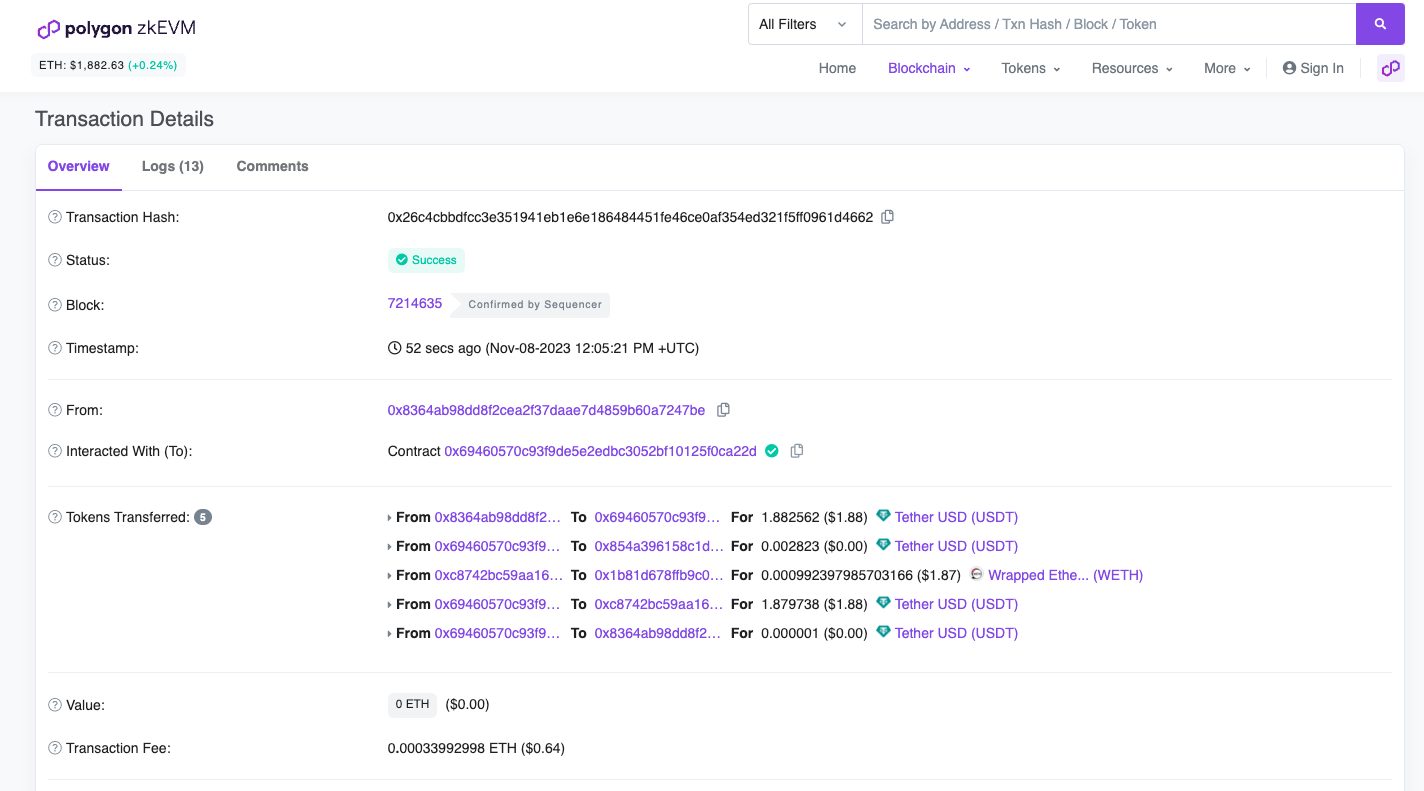Image resolution: width=1424 pixels, height=791 pixels.
Task: Click the verified checkmark next to contract address
Action: 771,451
